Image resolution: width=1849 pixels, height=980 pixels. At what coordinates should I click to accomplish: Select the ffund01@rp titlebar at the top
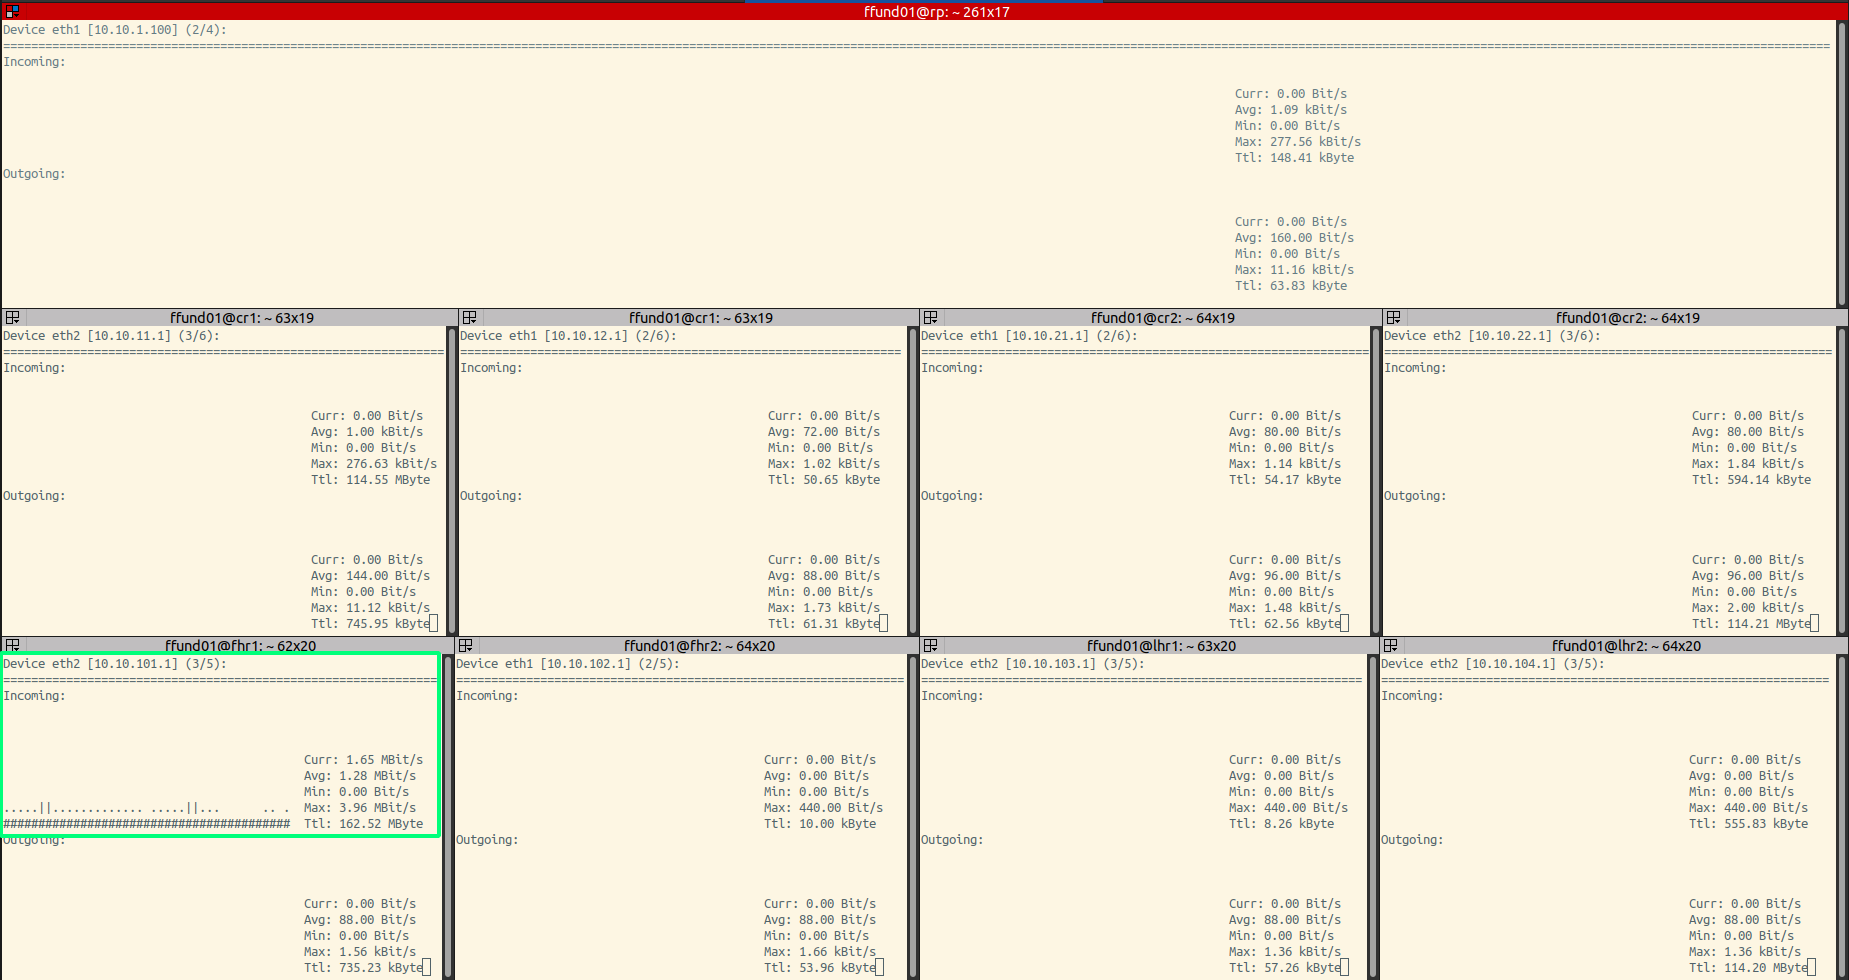point(936,12)
